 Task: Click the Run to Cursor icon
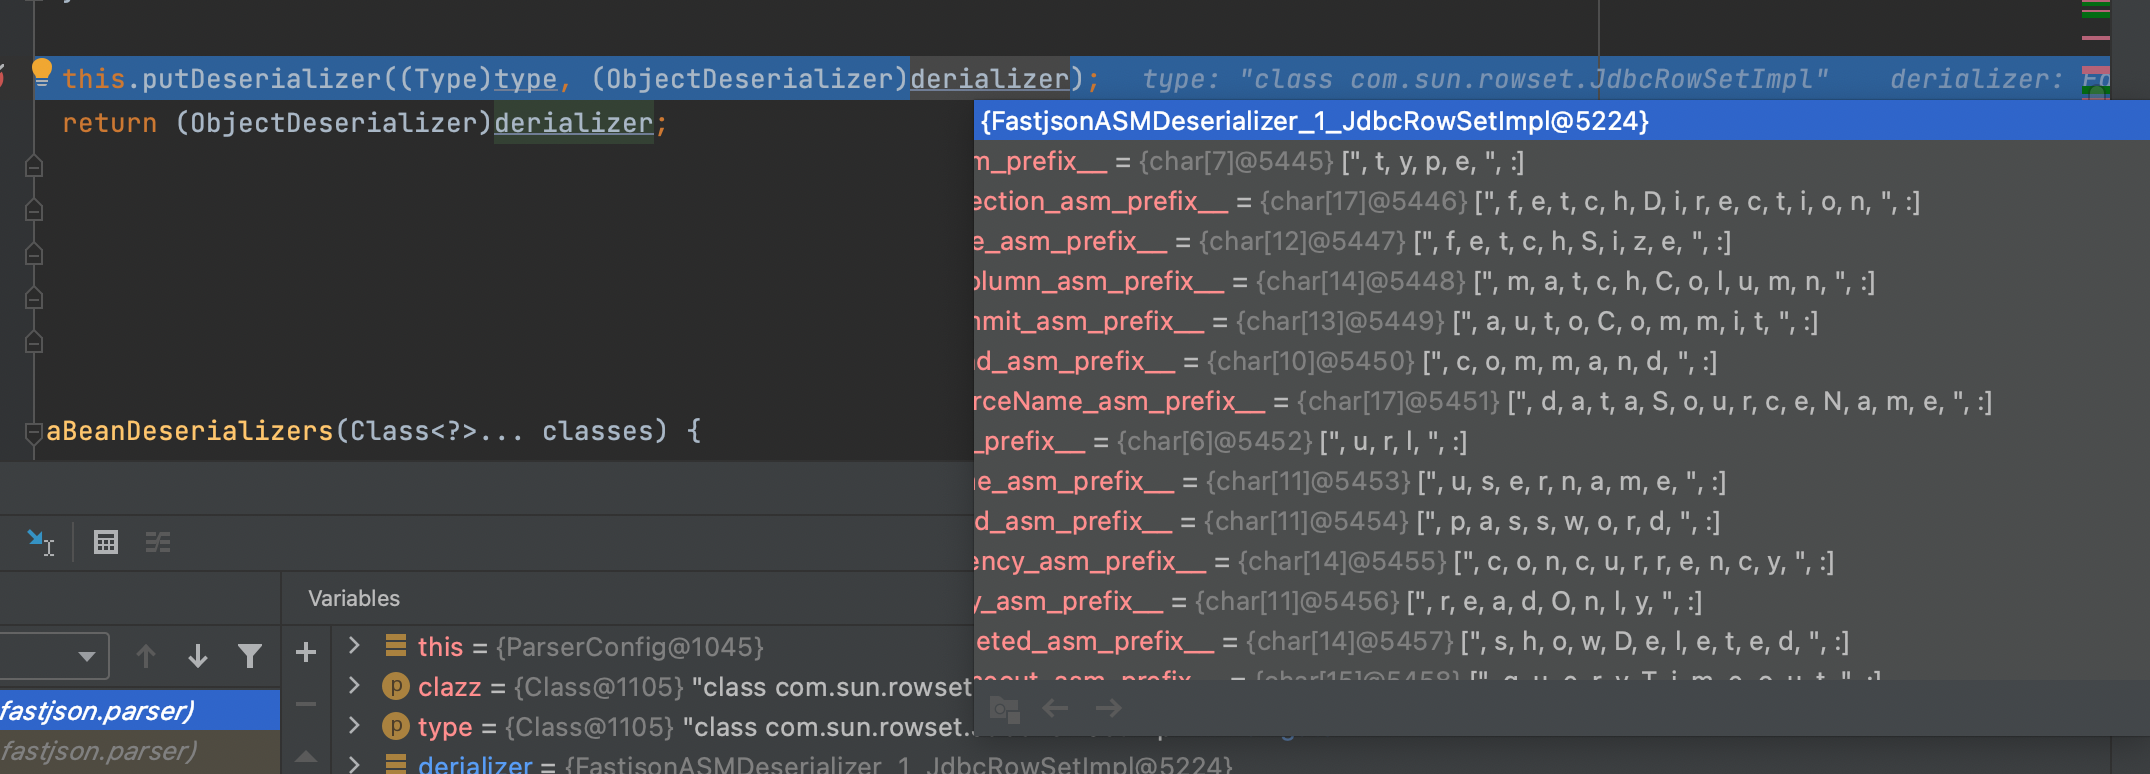click(40, 542)
